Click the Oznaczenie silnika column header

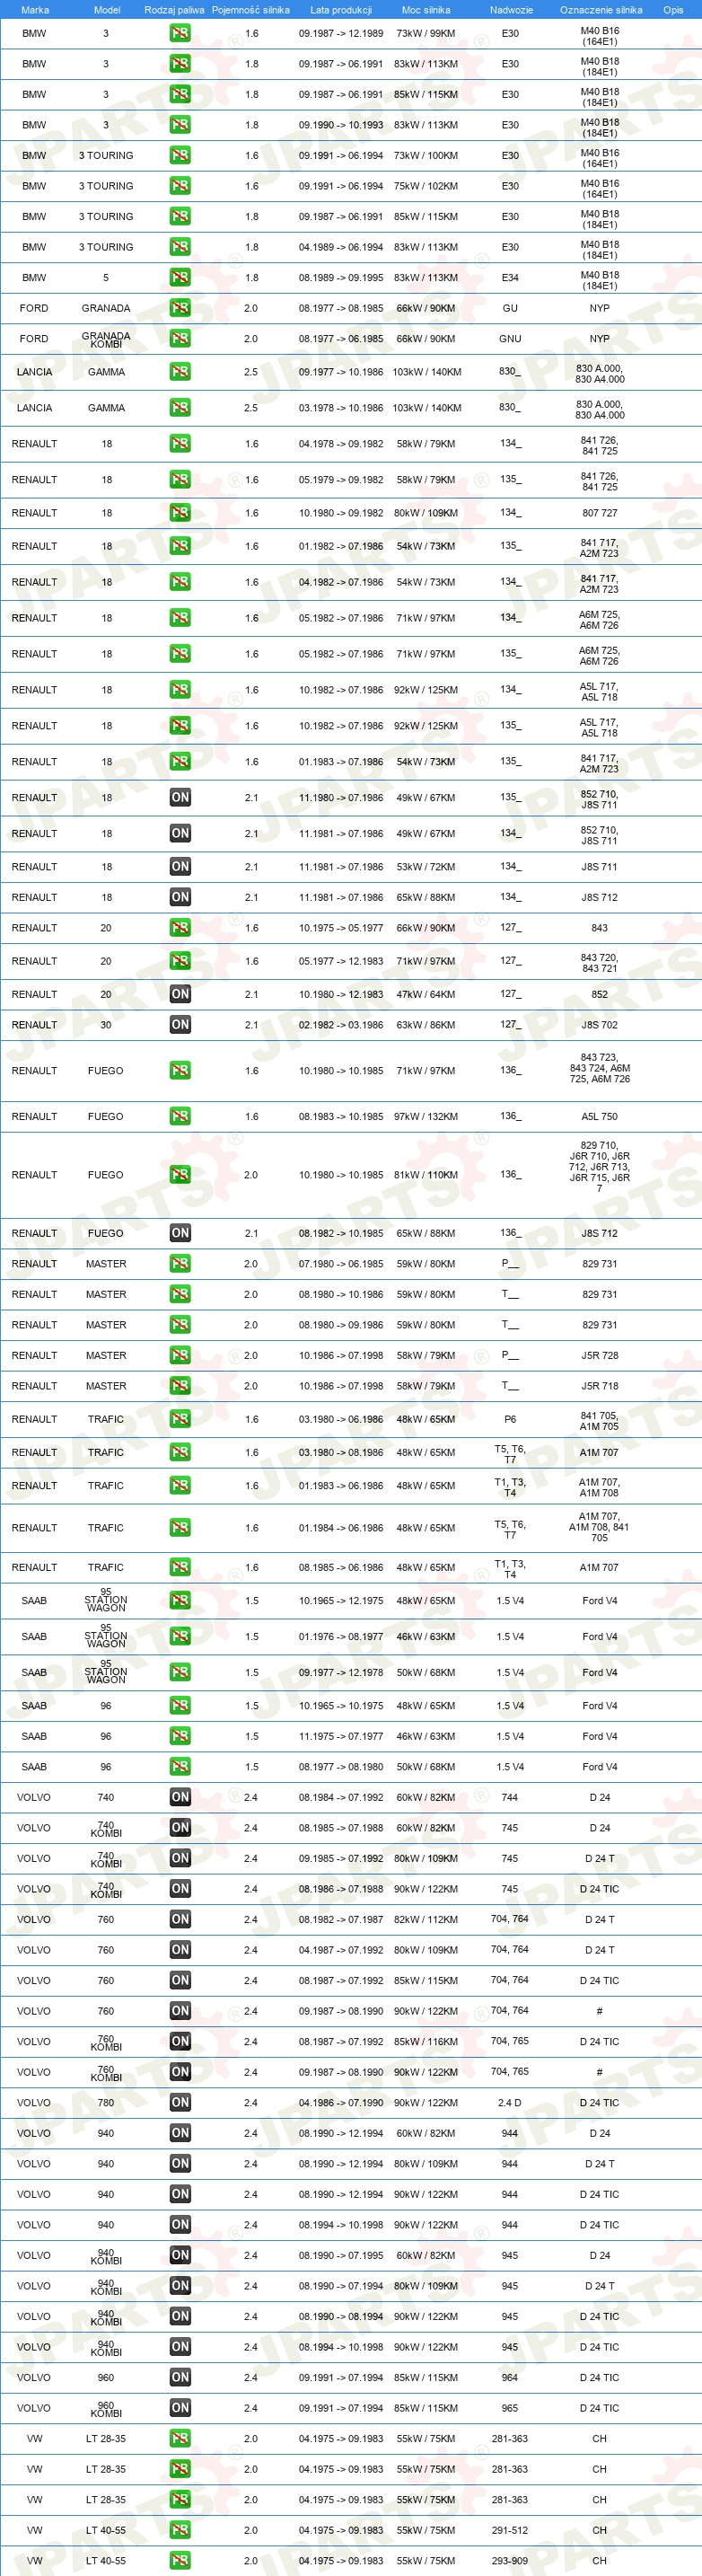[x=601, y=10]
